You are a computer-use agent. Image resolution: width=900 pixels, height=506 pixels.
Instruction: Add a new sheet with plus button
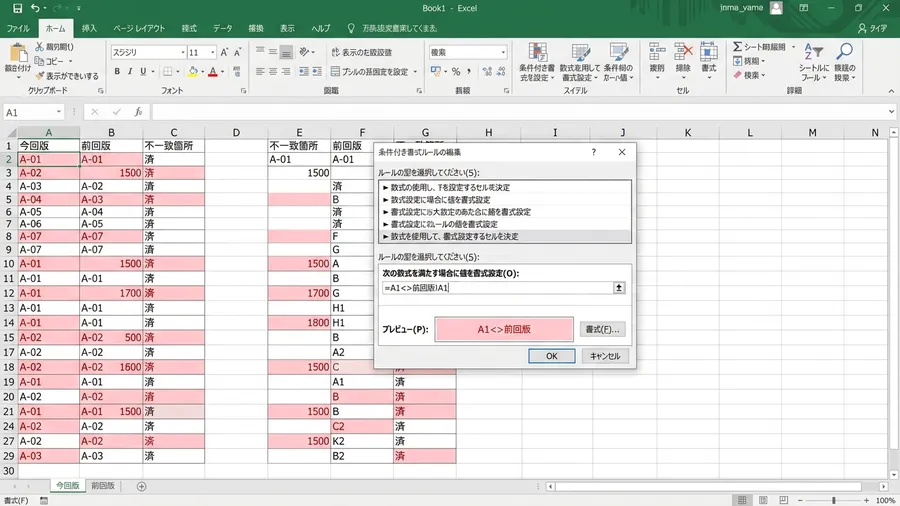(141, 486)
